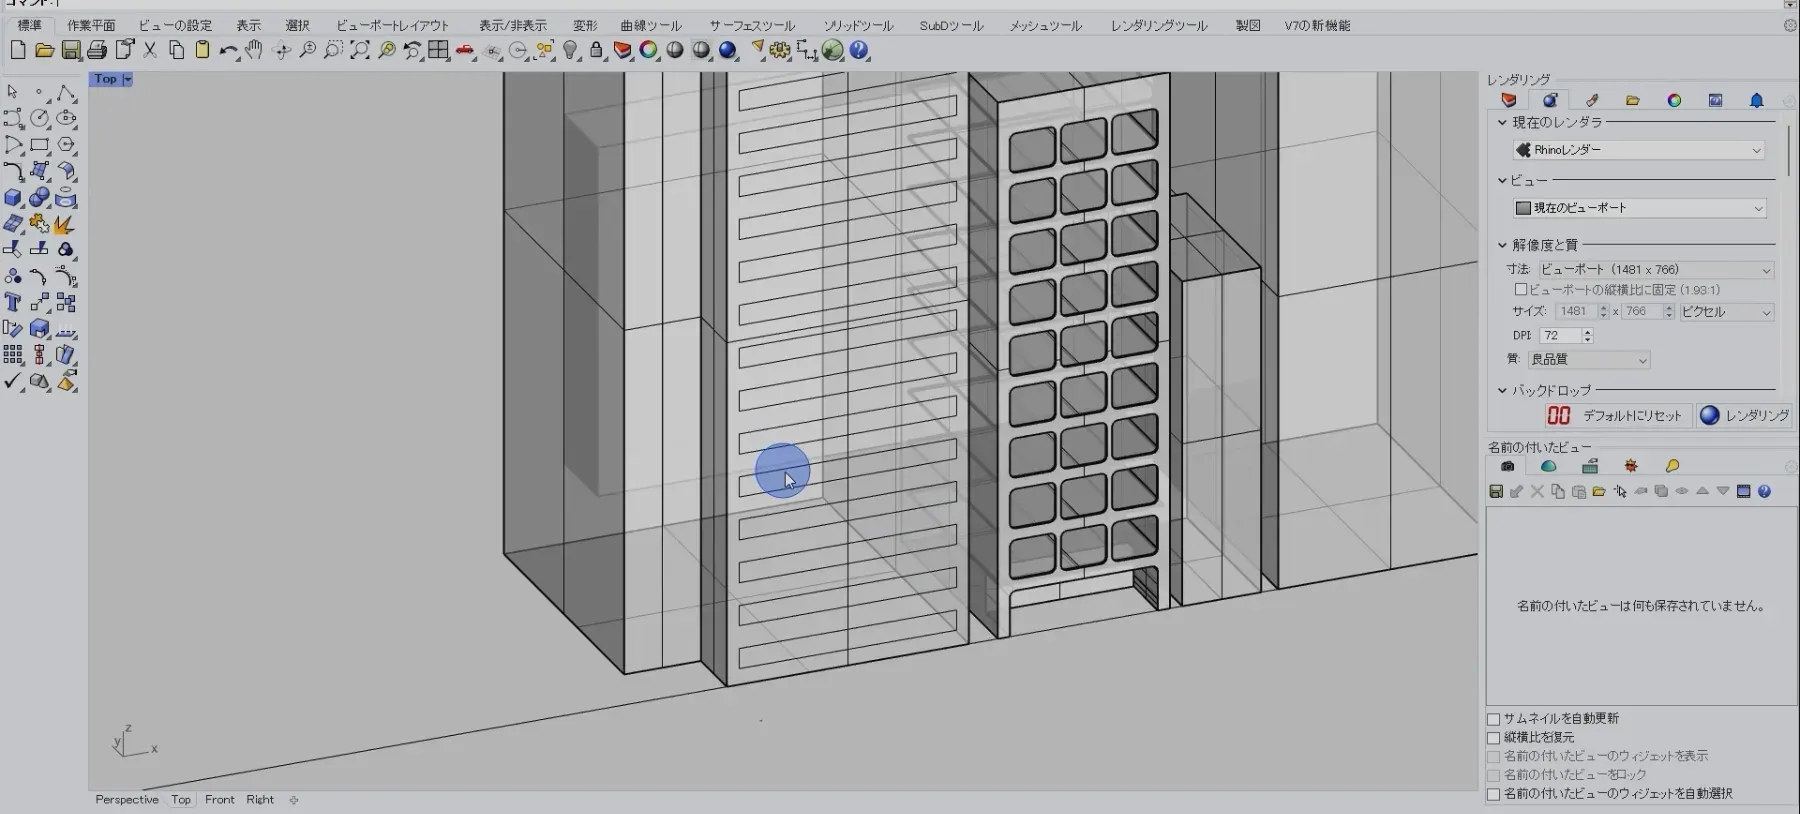
Task: Select the Pan view hand tool
Action: [x=254, y=50]
